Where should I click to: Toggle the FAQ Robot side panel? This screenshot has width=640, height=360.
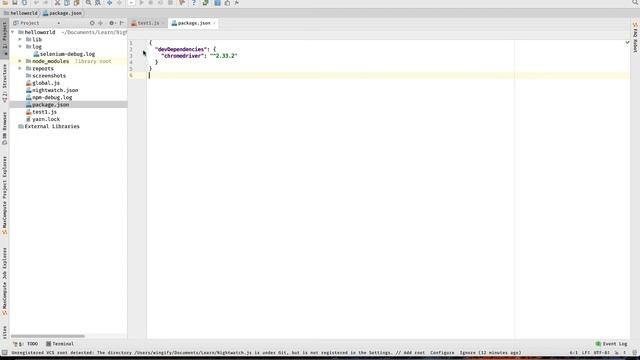click(635, 37)
